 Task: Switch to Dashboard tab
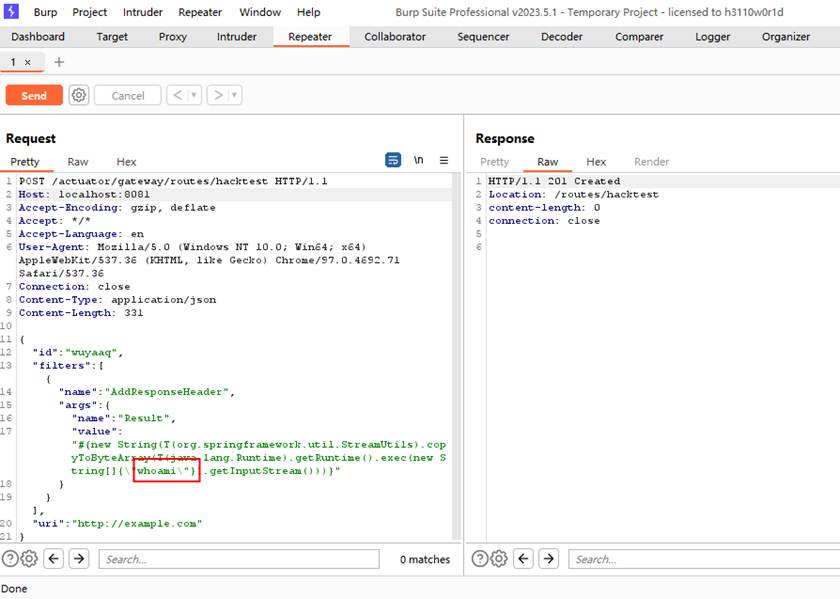point(38,36)
